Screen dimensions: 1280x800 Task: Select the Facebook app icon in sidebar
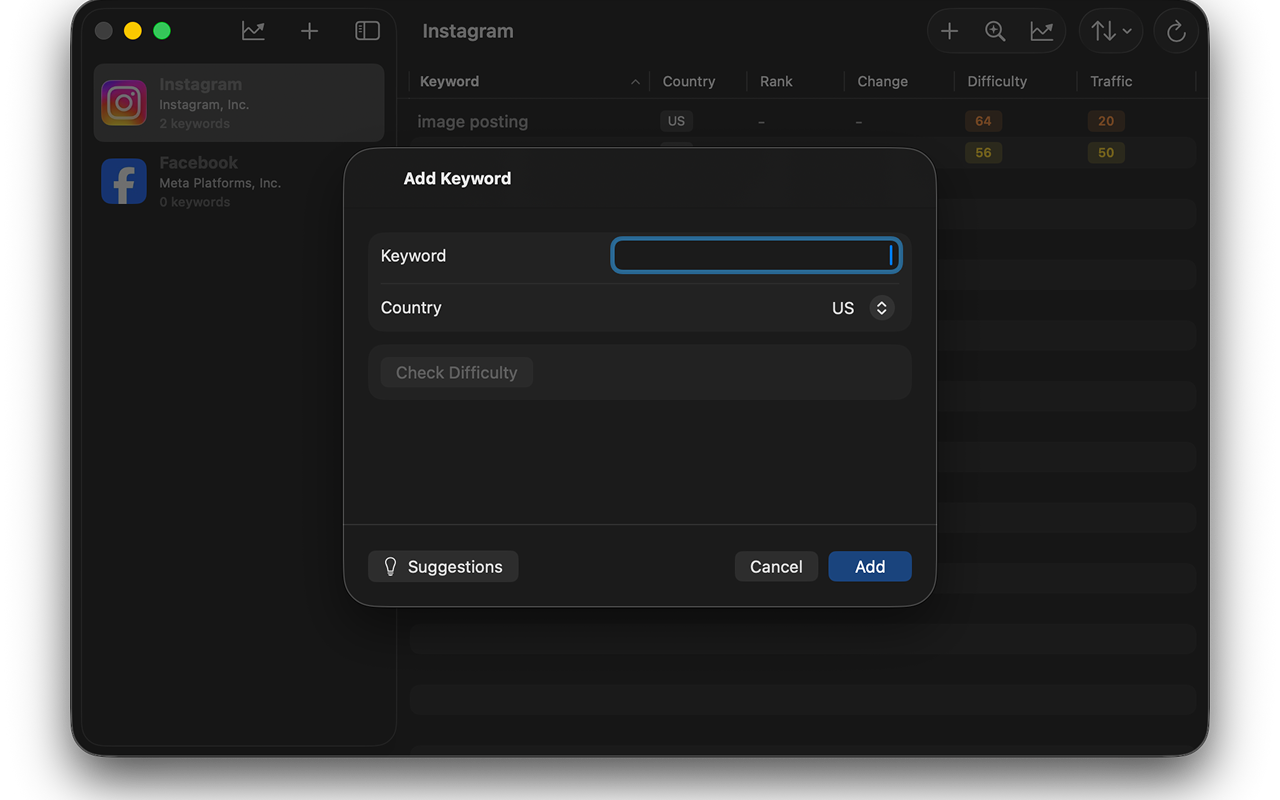124,182
